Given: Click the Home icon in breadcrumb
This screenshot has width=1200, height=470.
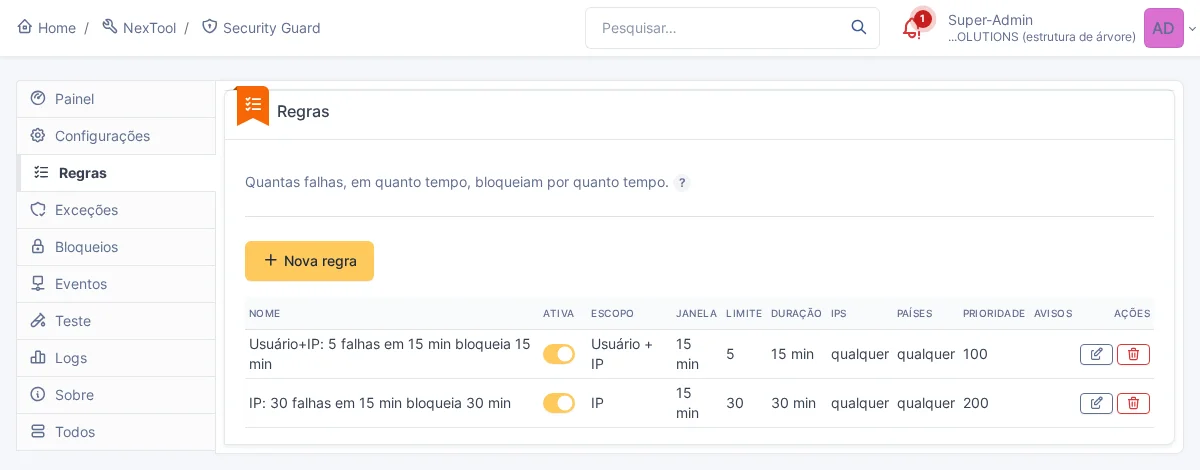Looking at the screenshot, I should 25,27.
